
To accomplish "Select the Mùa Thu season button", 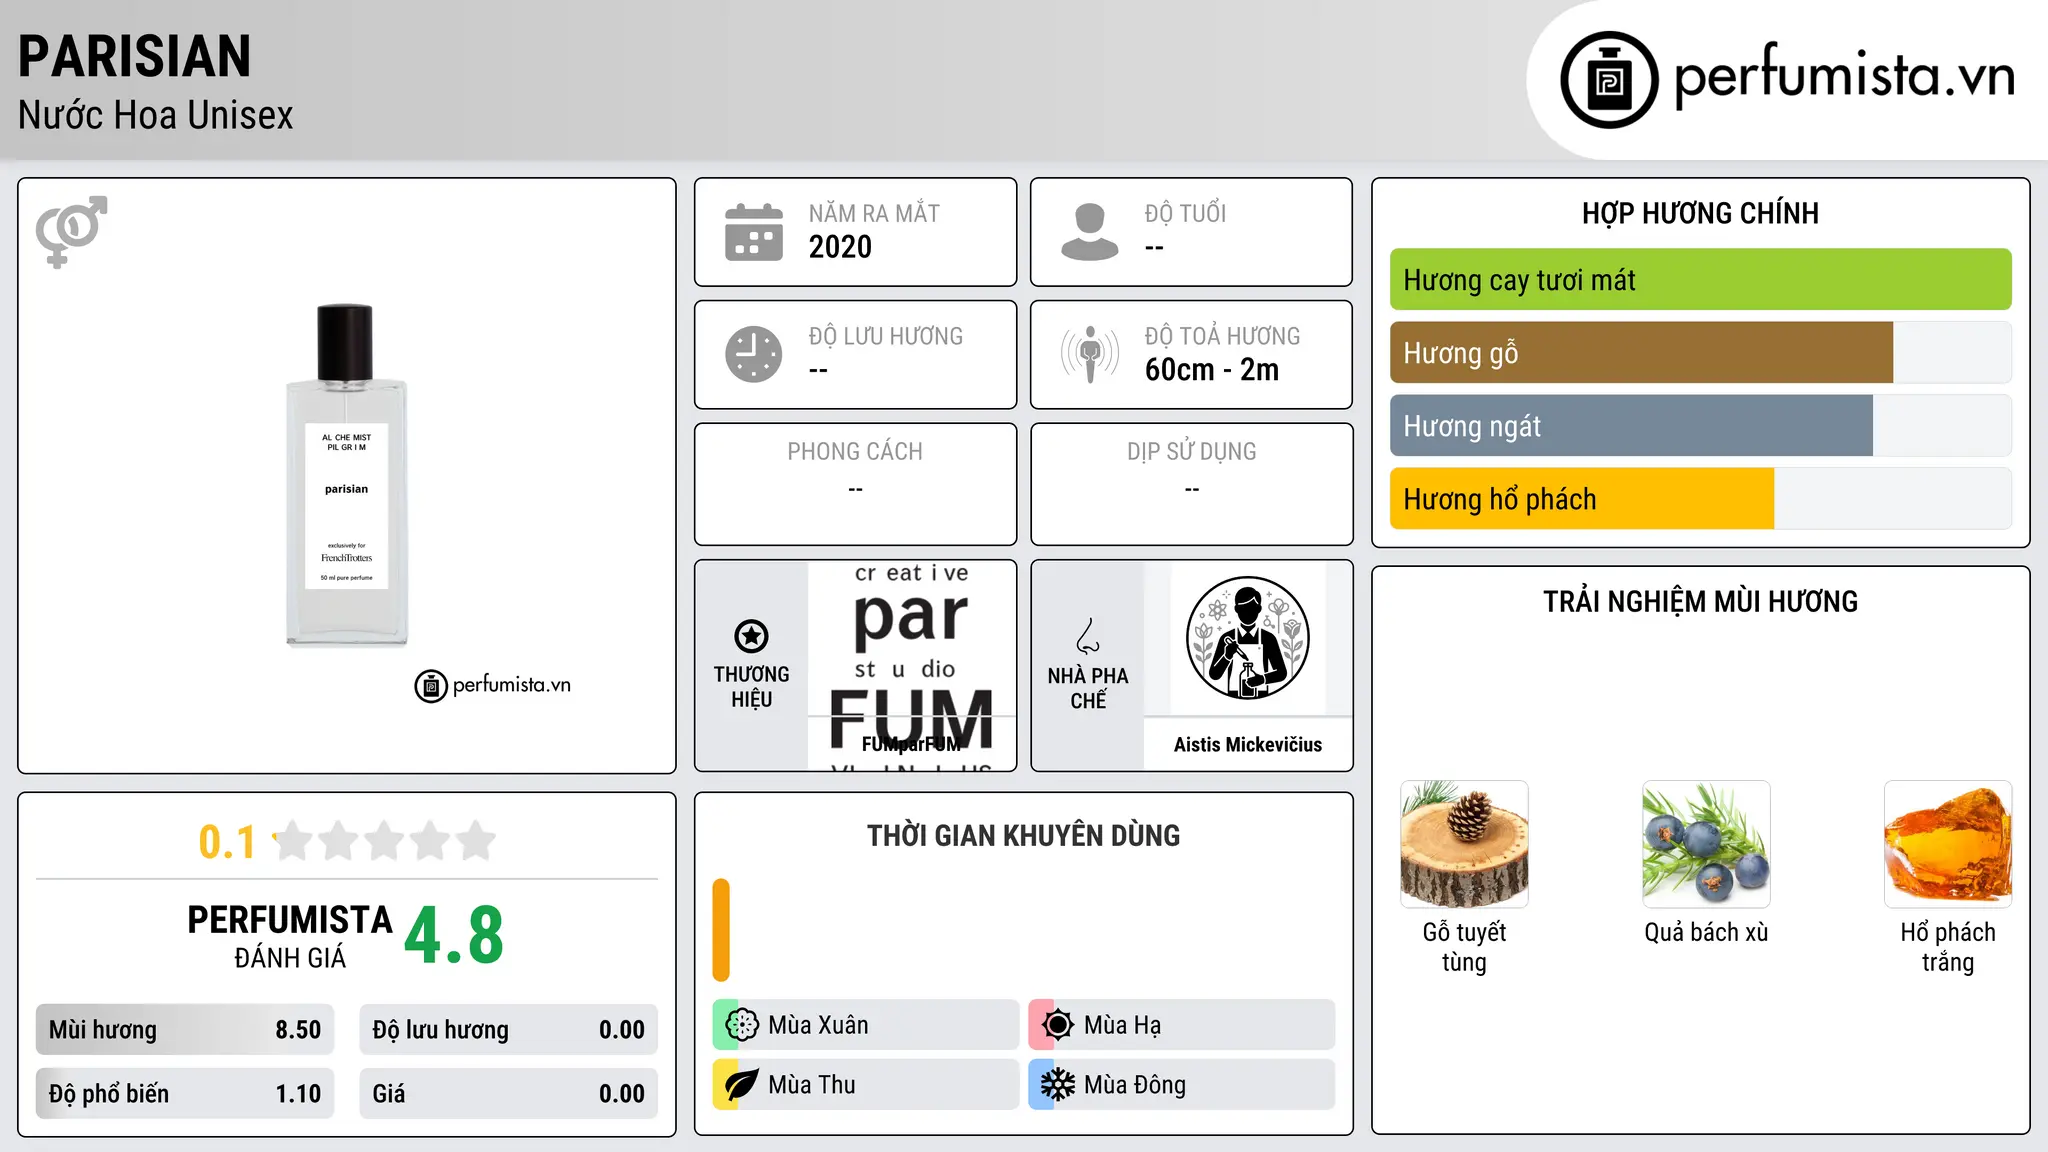I will [x=866, y=1085].
